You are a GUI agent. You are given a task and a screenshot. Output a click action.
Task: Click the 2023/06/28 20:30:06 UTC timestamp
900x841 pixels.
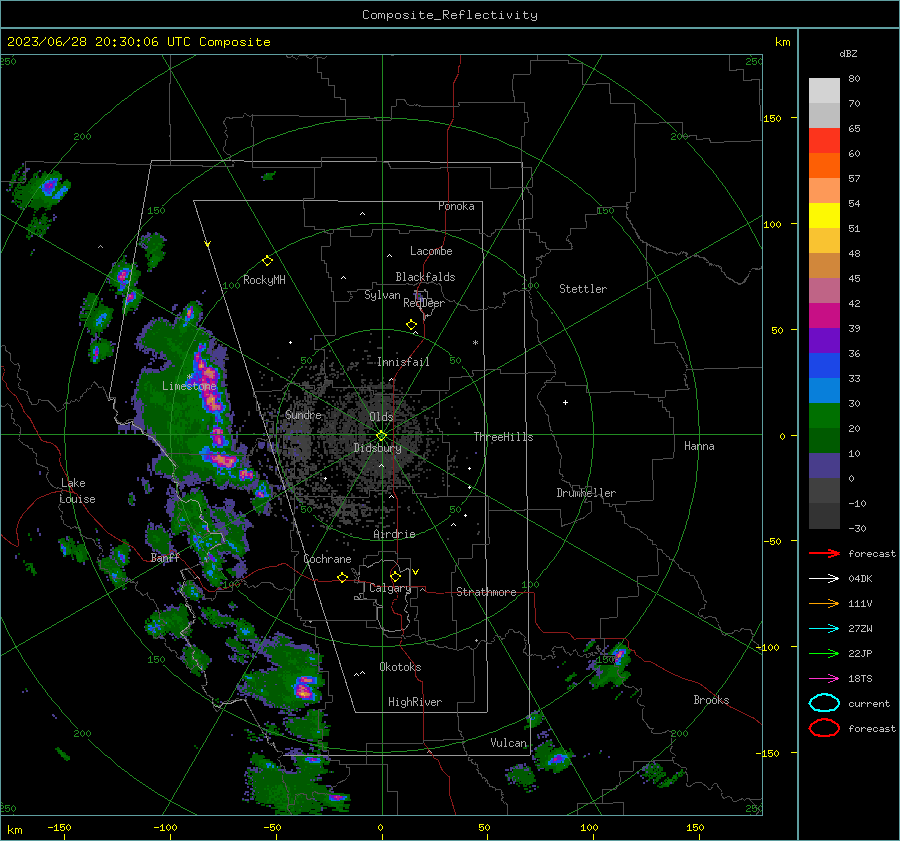[98, 42]
